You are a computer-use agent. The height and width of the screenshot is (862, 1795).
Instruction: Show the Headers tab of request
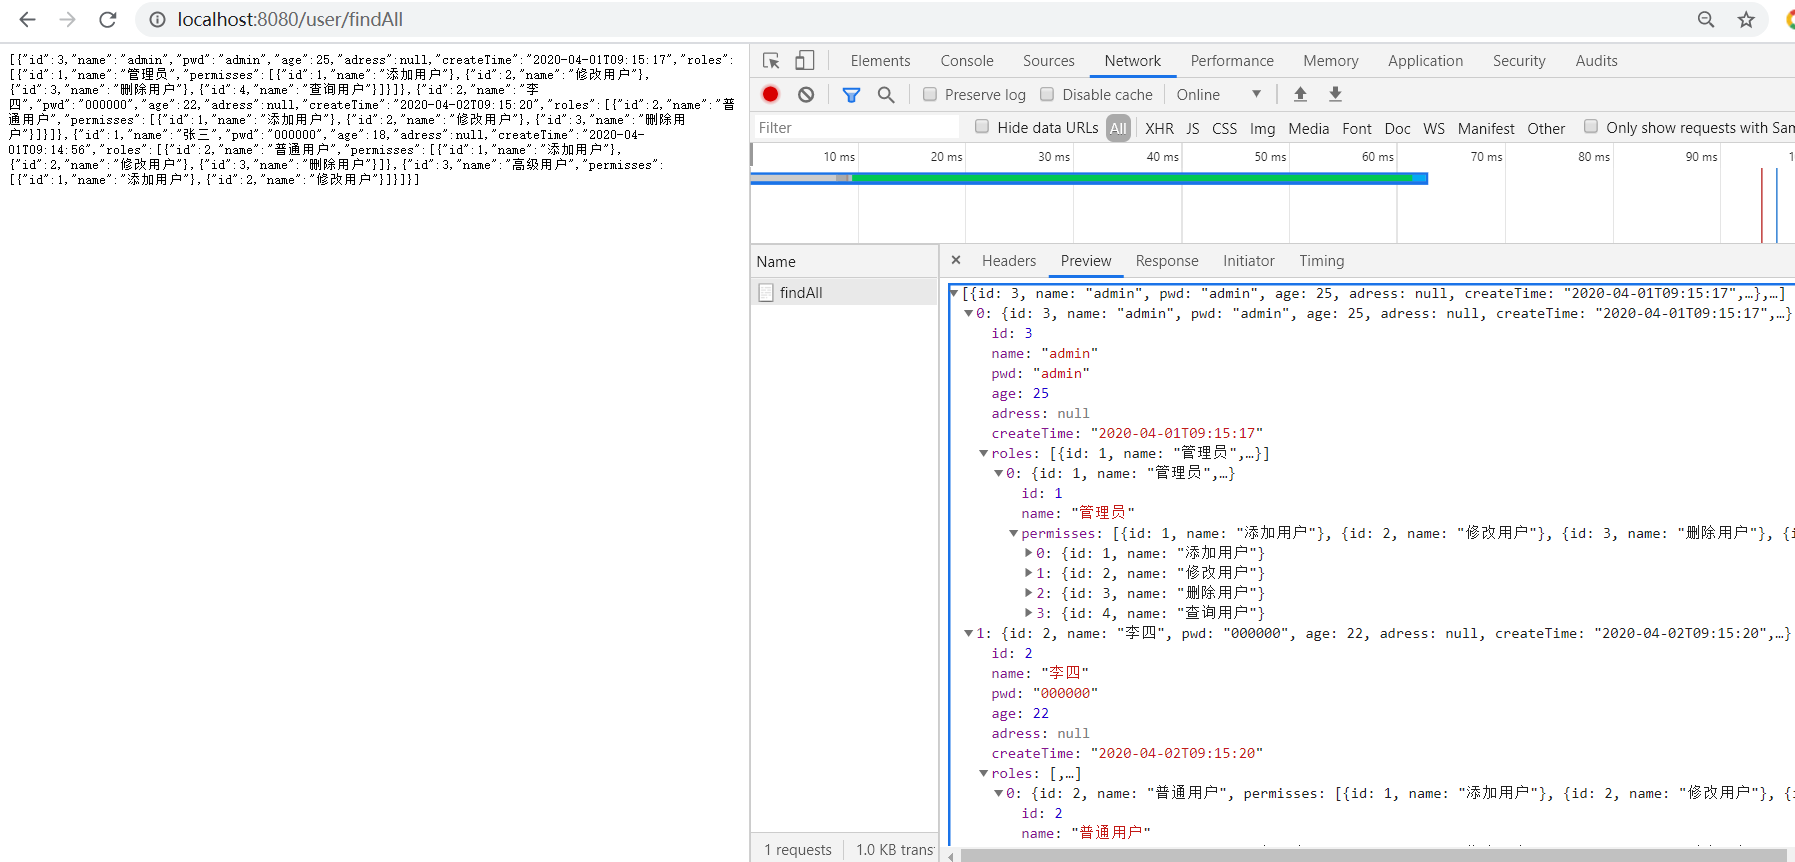pyautogui.click(x=1009, y=261)
